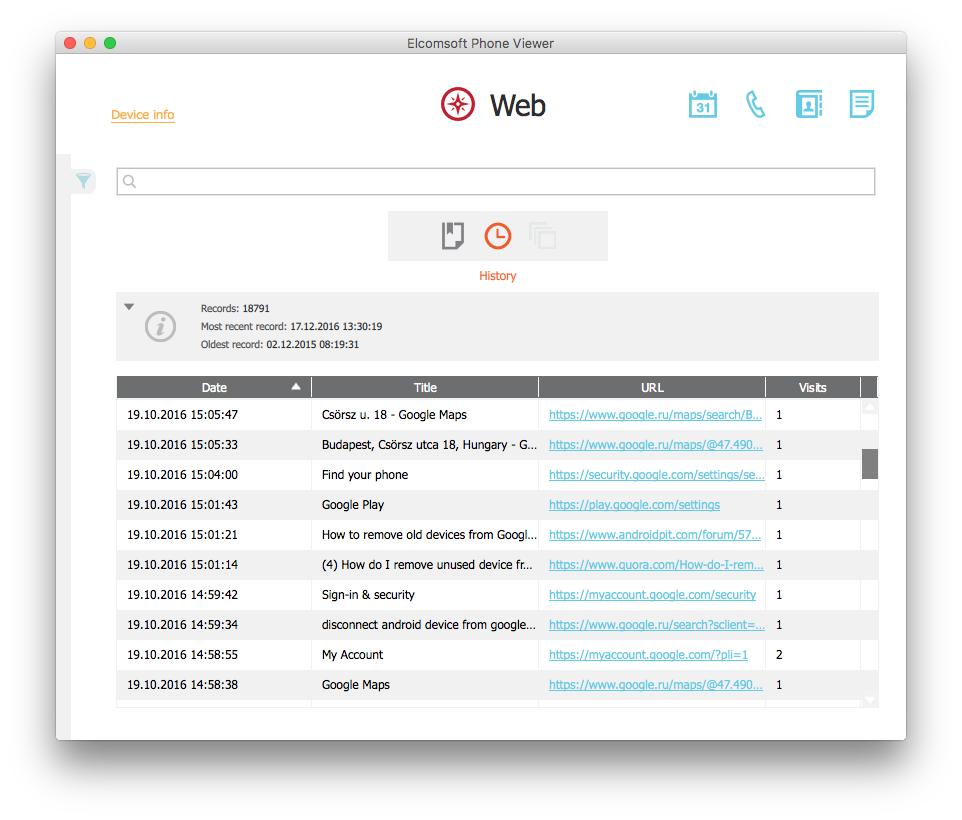Image resolution: width=962 pixels, height=820 pixels.
Task: Open the security.google.com settings link
Action: pos(656,475)
